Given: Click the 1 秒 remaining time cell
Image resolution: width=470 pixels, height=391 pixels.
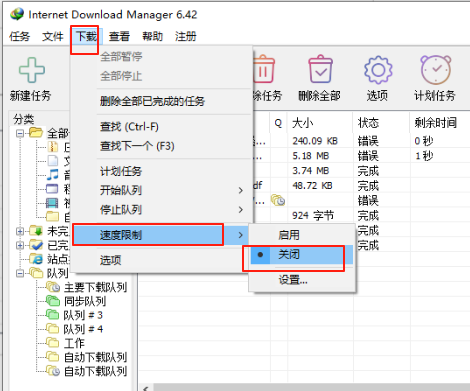Looking at the screenshot, I should coord(424,156).
